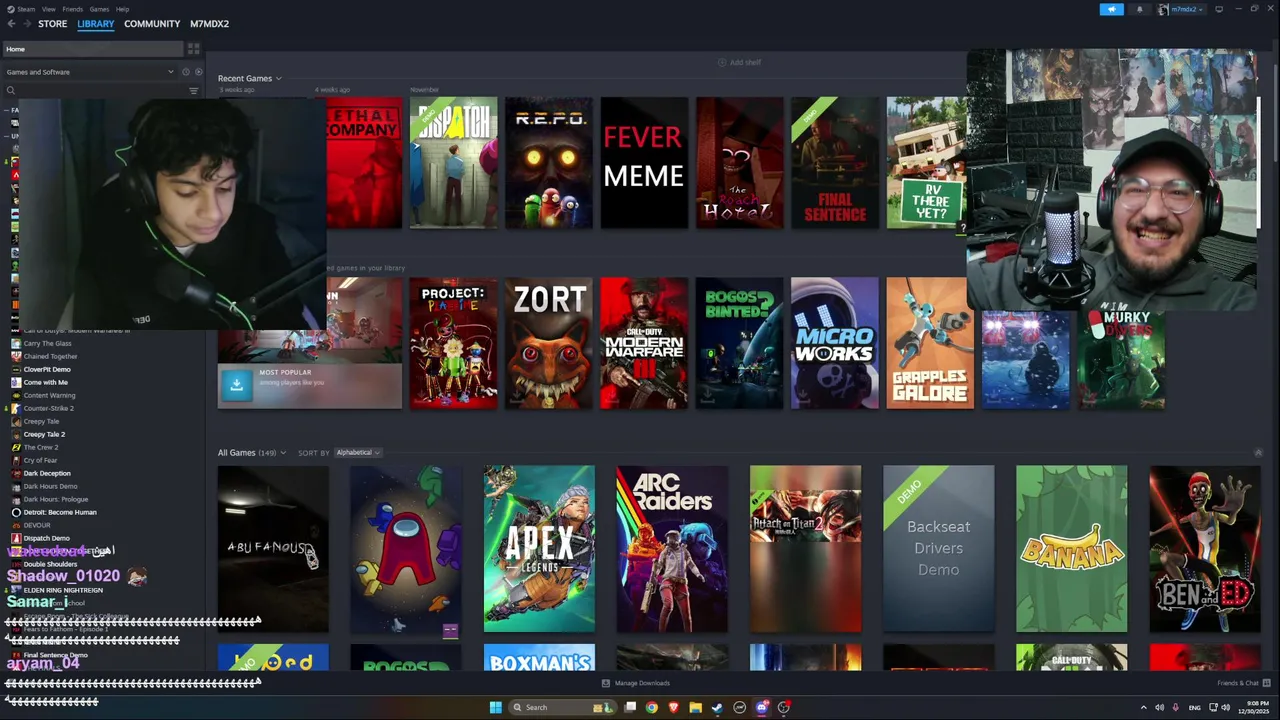Open File Explorer from the taskbar

click(x=696, y=707)
